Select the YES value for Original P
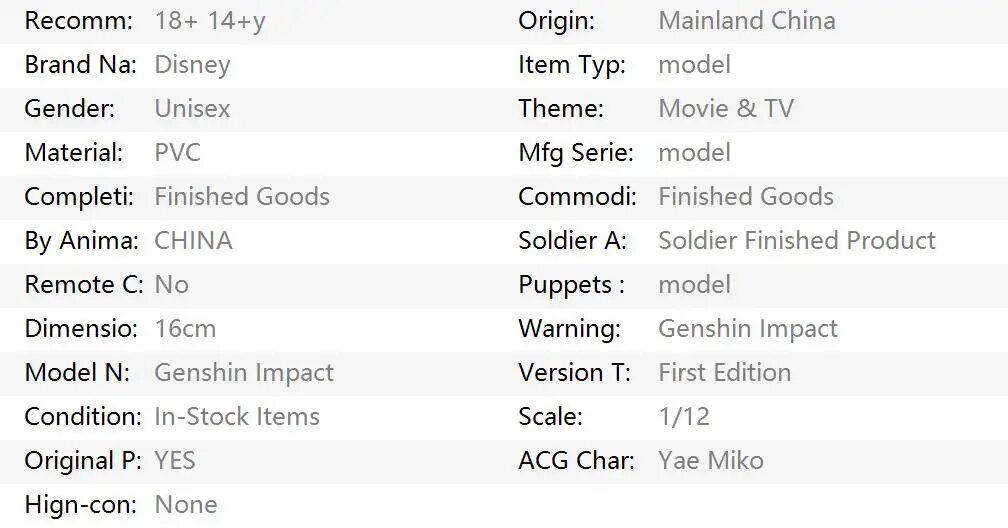The width and height of the screenshot is (1008, 528). tap(175, 460)
